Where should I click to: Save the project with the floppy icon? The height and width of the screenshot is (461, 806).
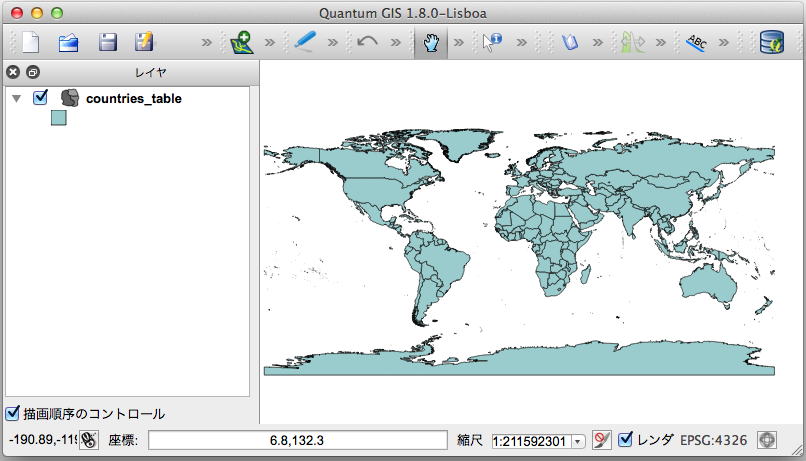(107, 43)
